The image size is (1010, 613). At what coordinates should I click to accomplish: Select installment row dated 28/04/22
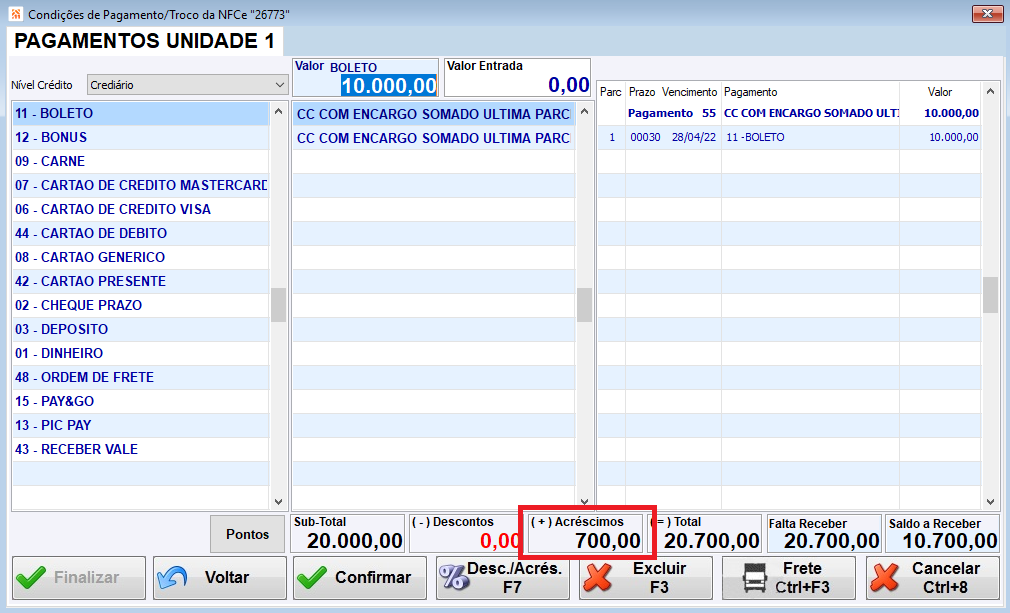(x=789, y=137)
